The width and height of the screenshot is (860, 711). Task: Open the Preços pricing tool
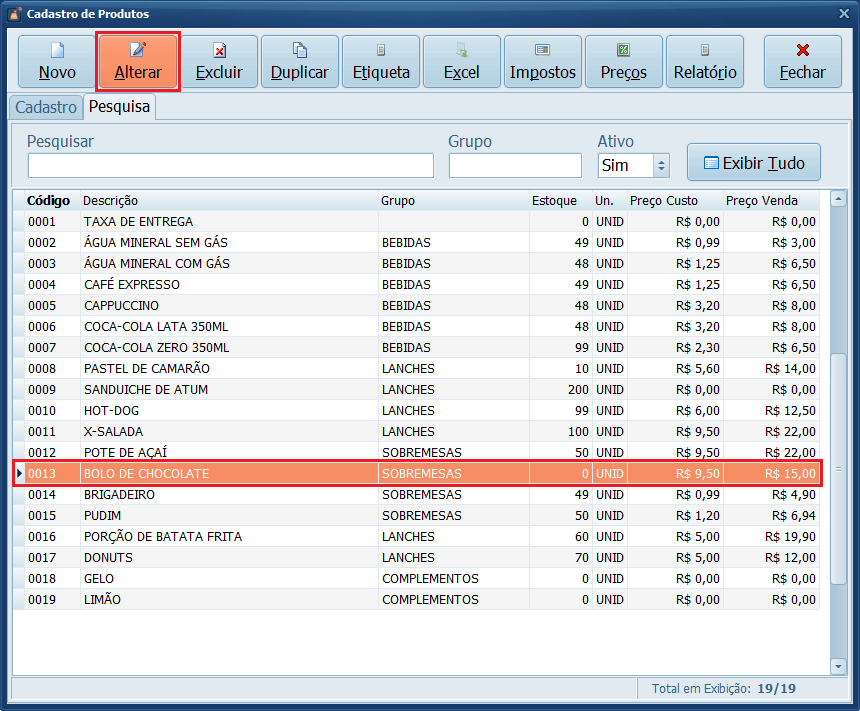pos(624,62)
